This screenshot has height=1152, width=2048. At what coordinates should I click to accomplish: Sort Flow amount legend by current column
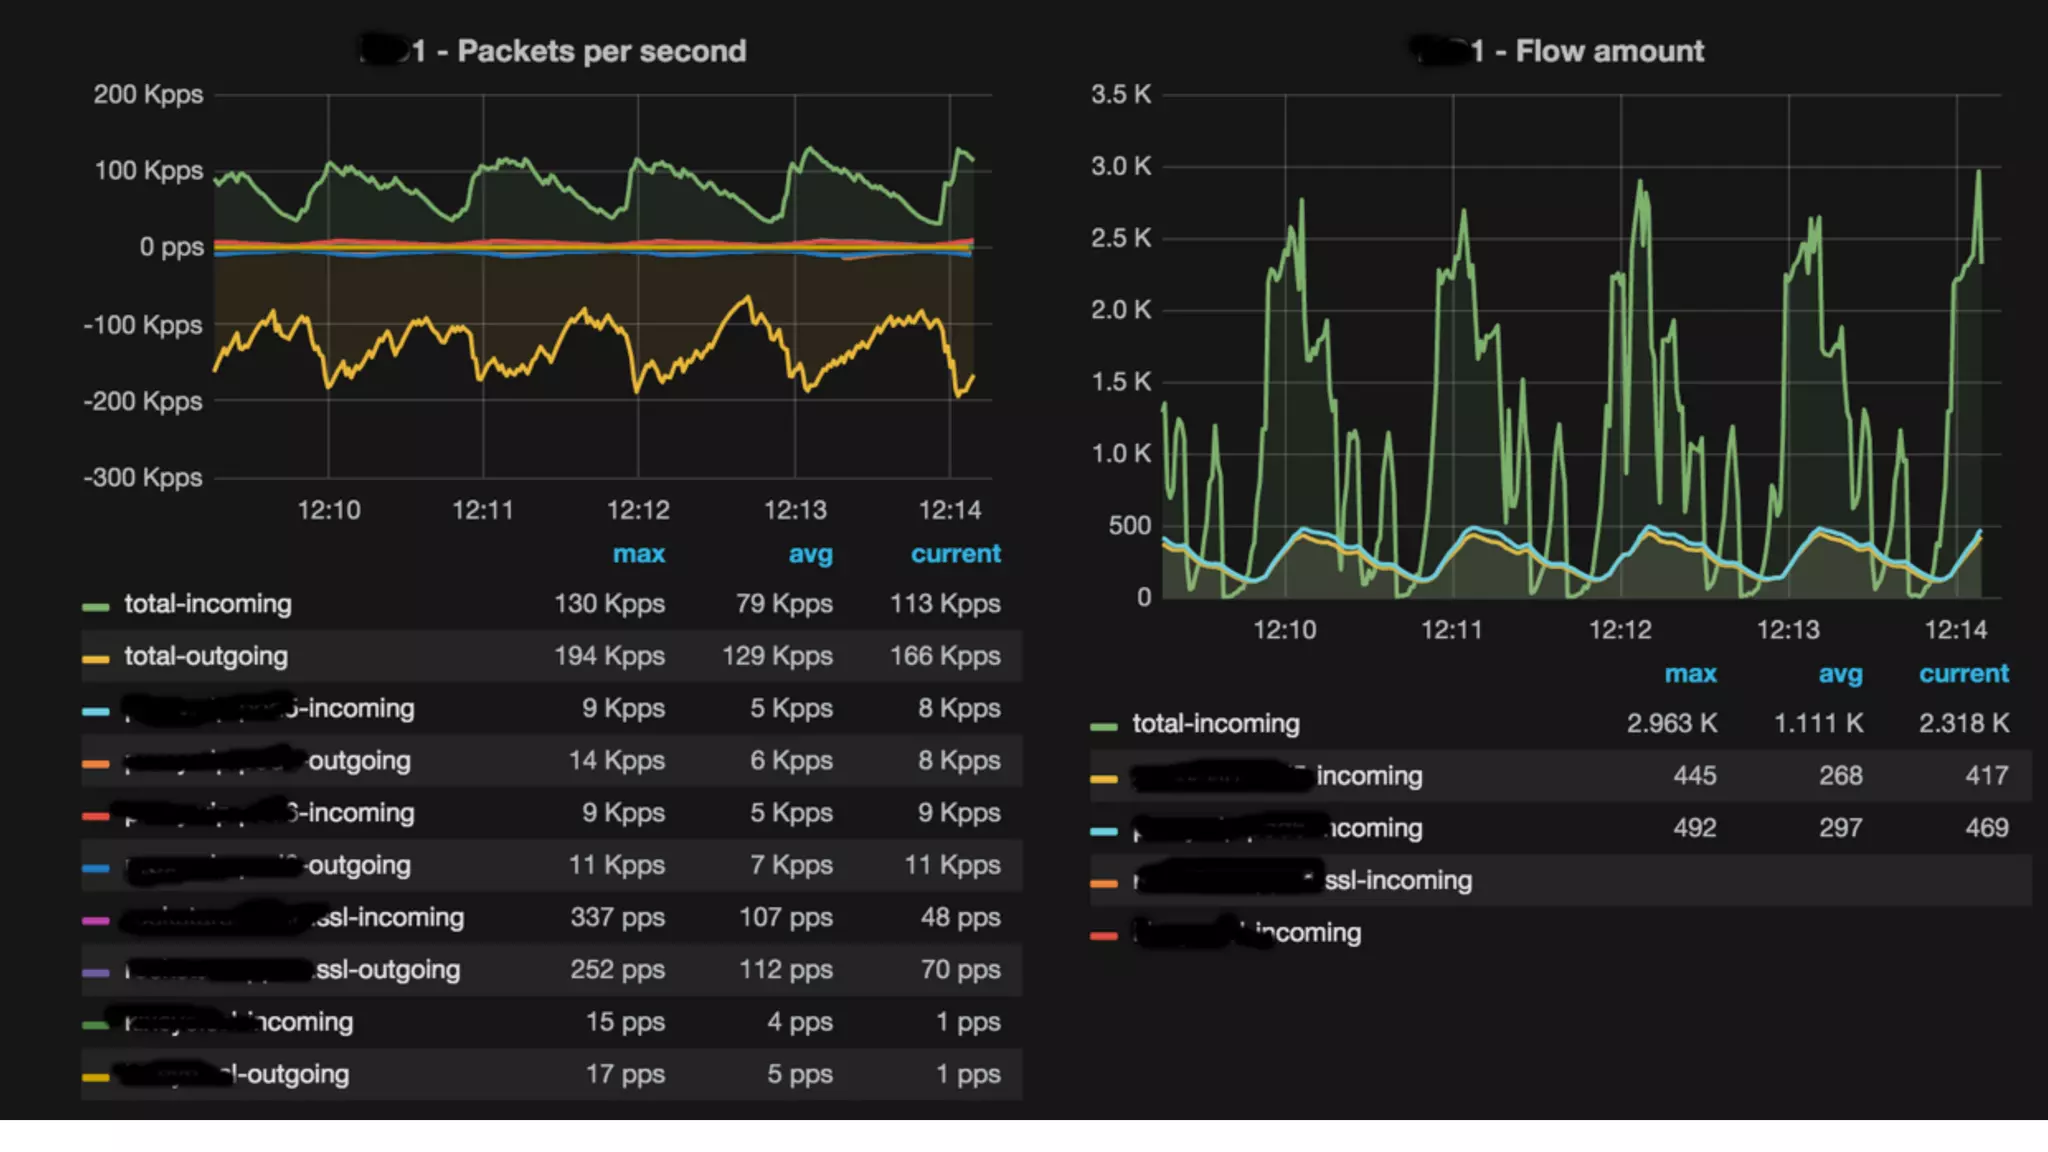[1963, 674]
